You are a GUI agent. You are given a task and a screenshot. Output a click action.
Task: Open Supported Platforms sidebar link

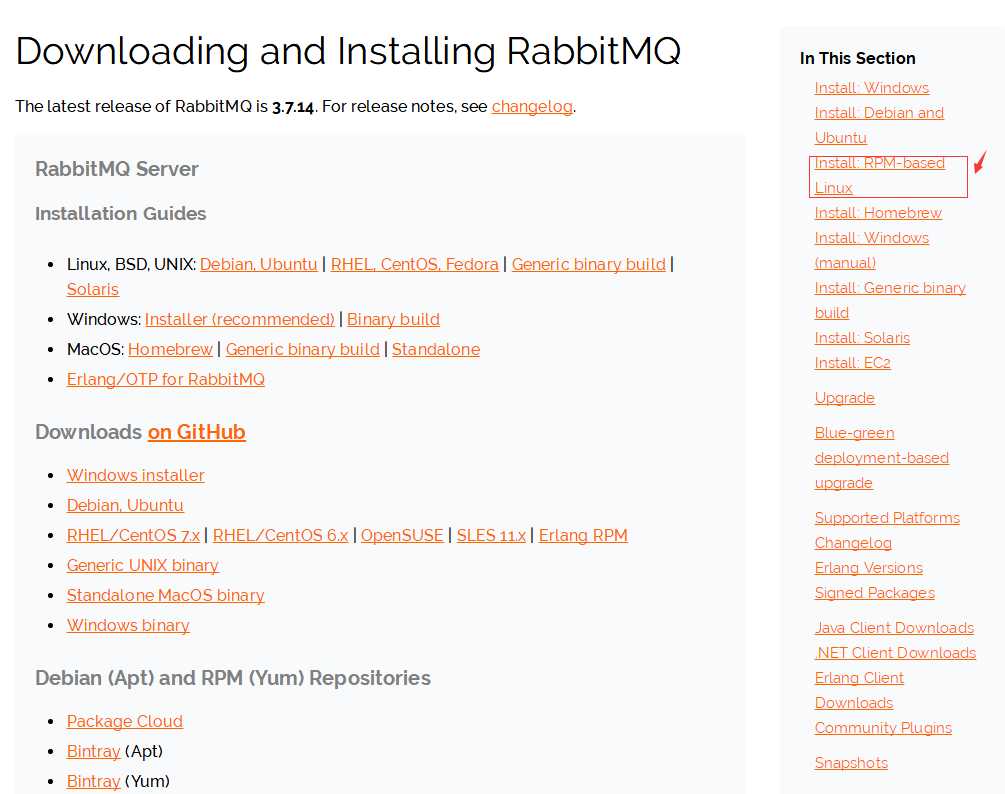(x=887, y=518)
